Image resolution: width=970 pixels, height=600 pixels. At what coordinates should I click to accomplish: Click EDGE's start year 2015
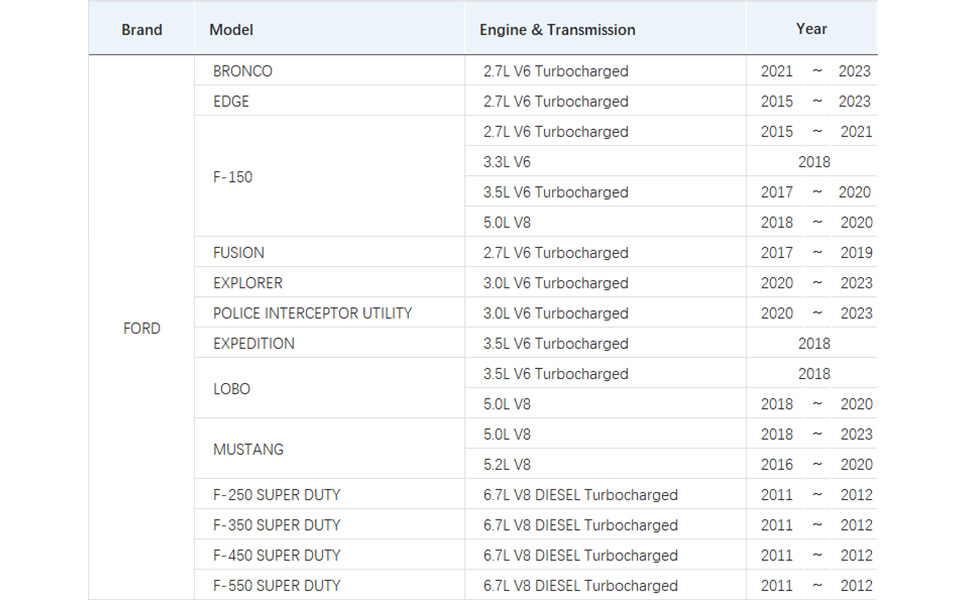click(776, 101)
